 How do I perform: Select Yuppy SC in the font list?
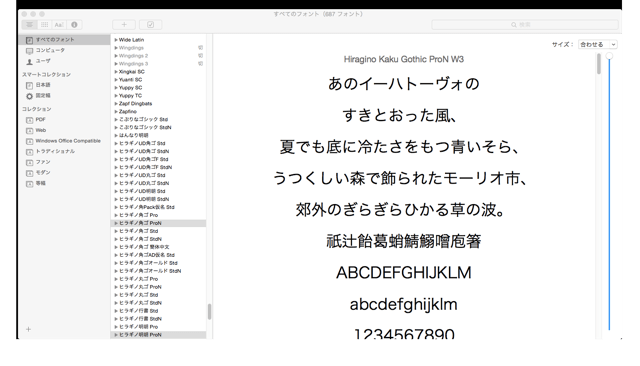coord(131,88)
